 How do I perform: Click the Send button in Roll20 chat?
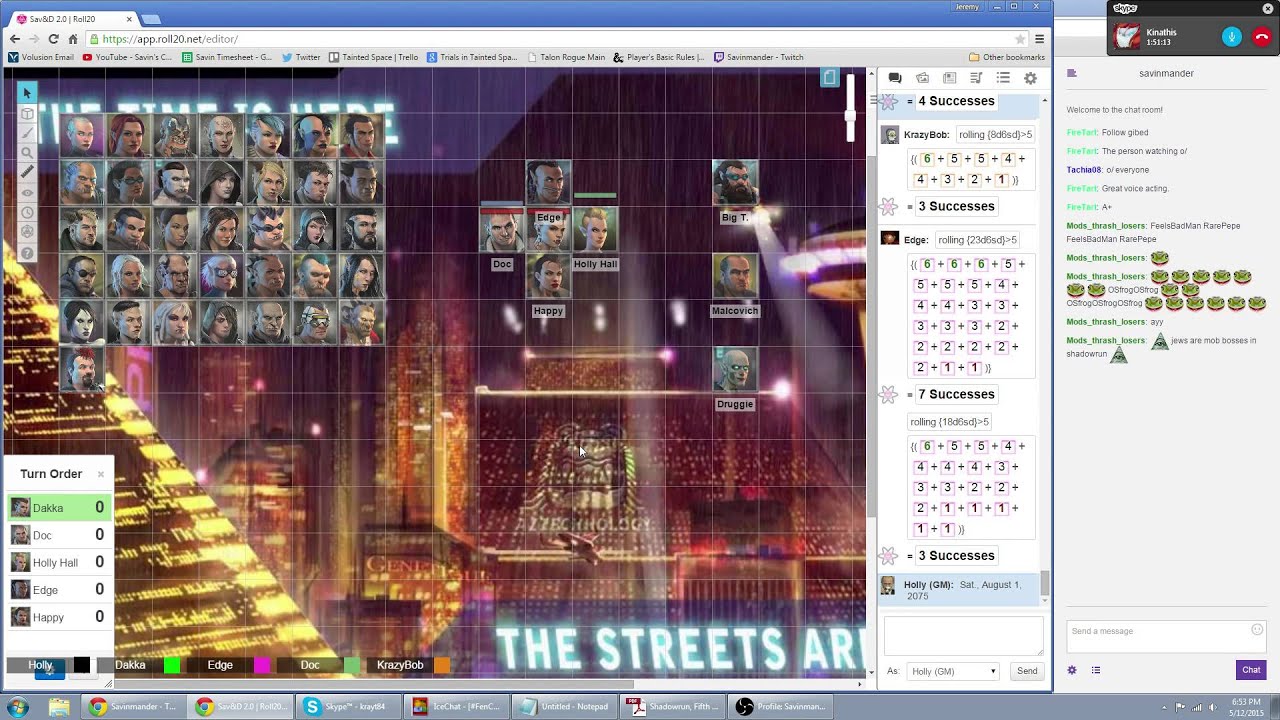(x=1027, y=671)
